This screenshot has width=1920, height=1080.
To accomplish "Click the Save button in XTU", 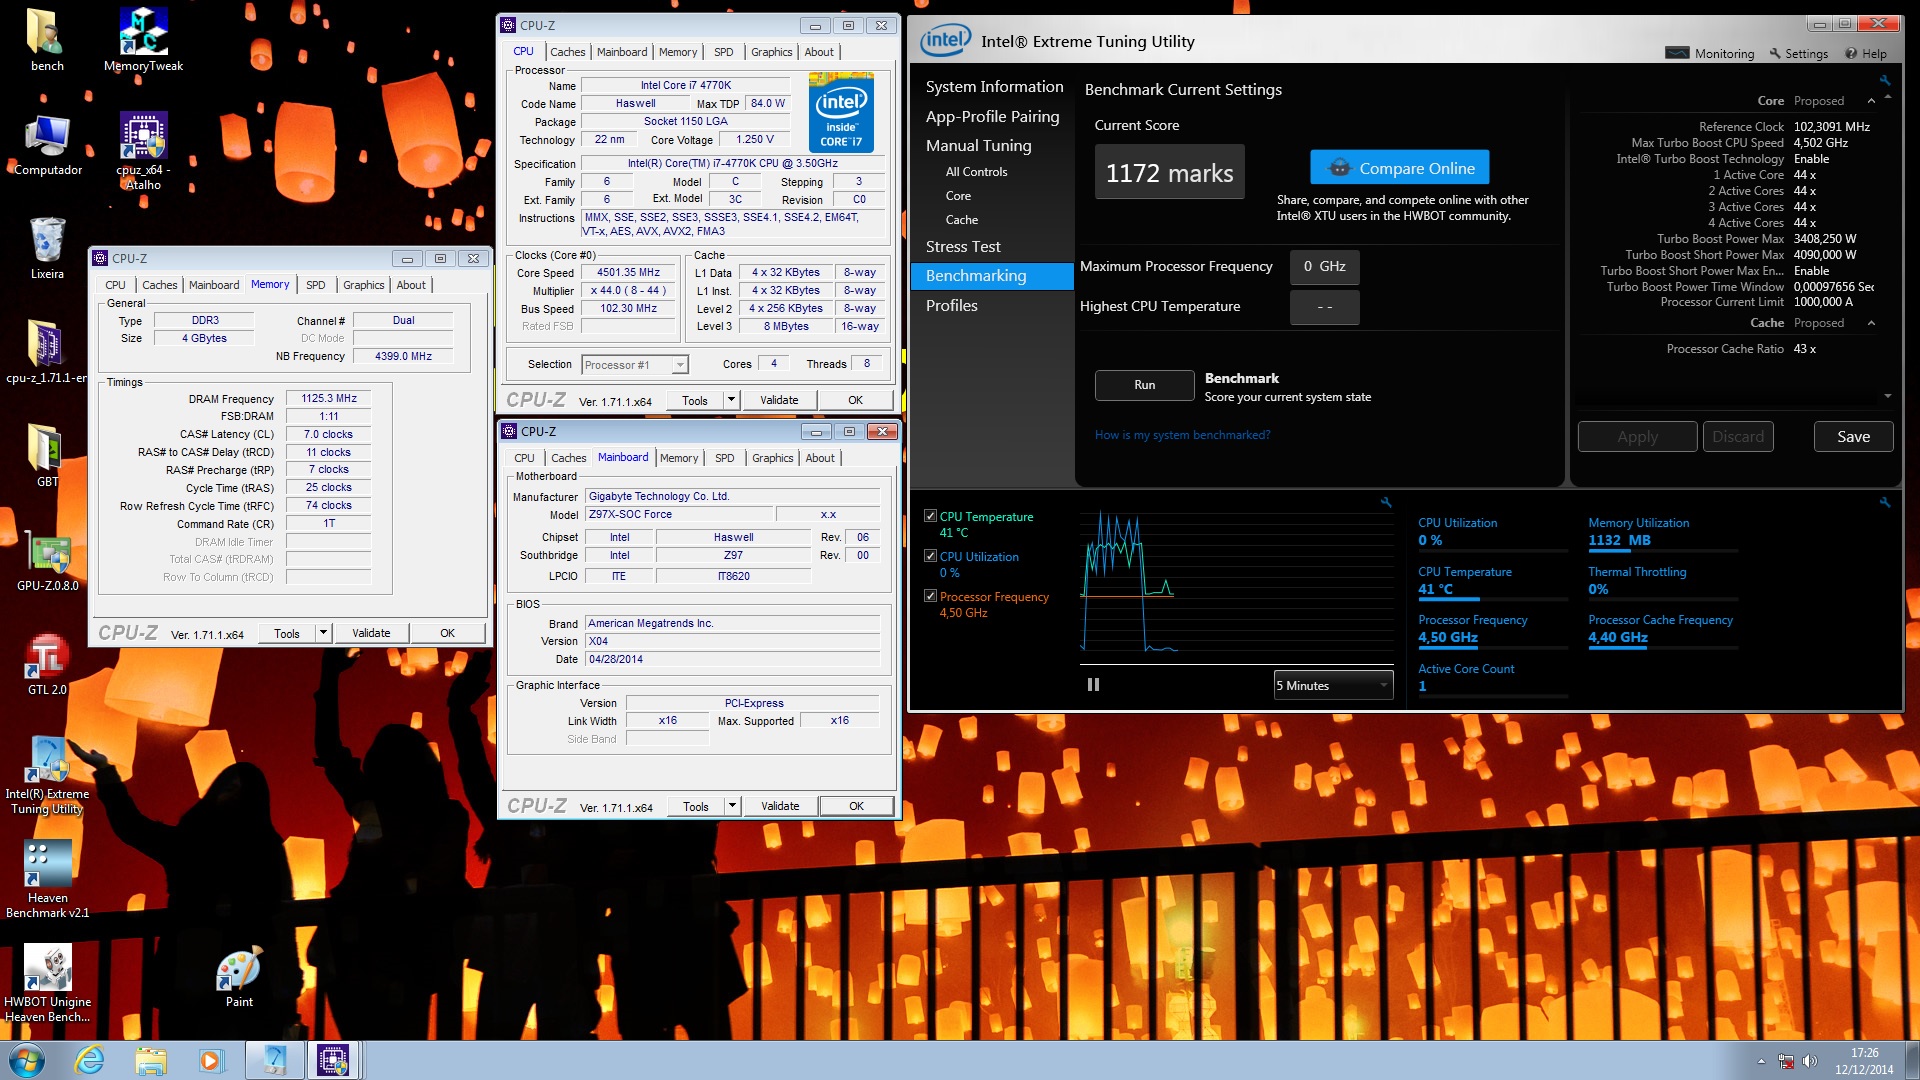I will (x=1853, y=437).
